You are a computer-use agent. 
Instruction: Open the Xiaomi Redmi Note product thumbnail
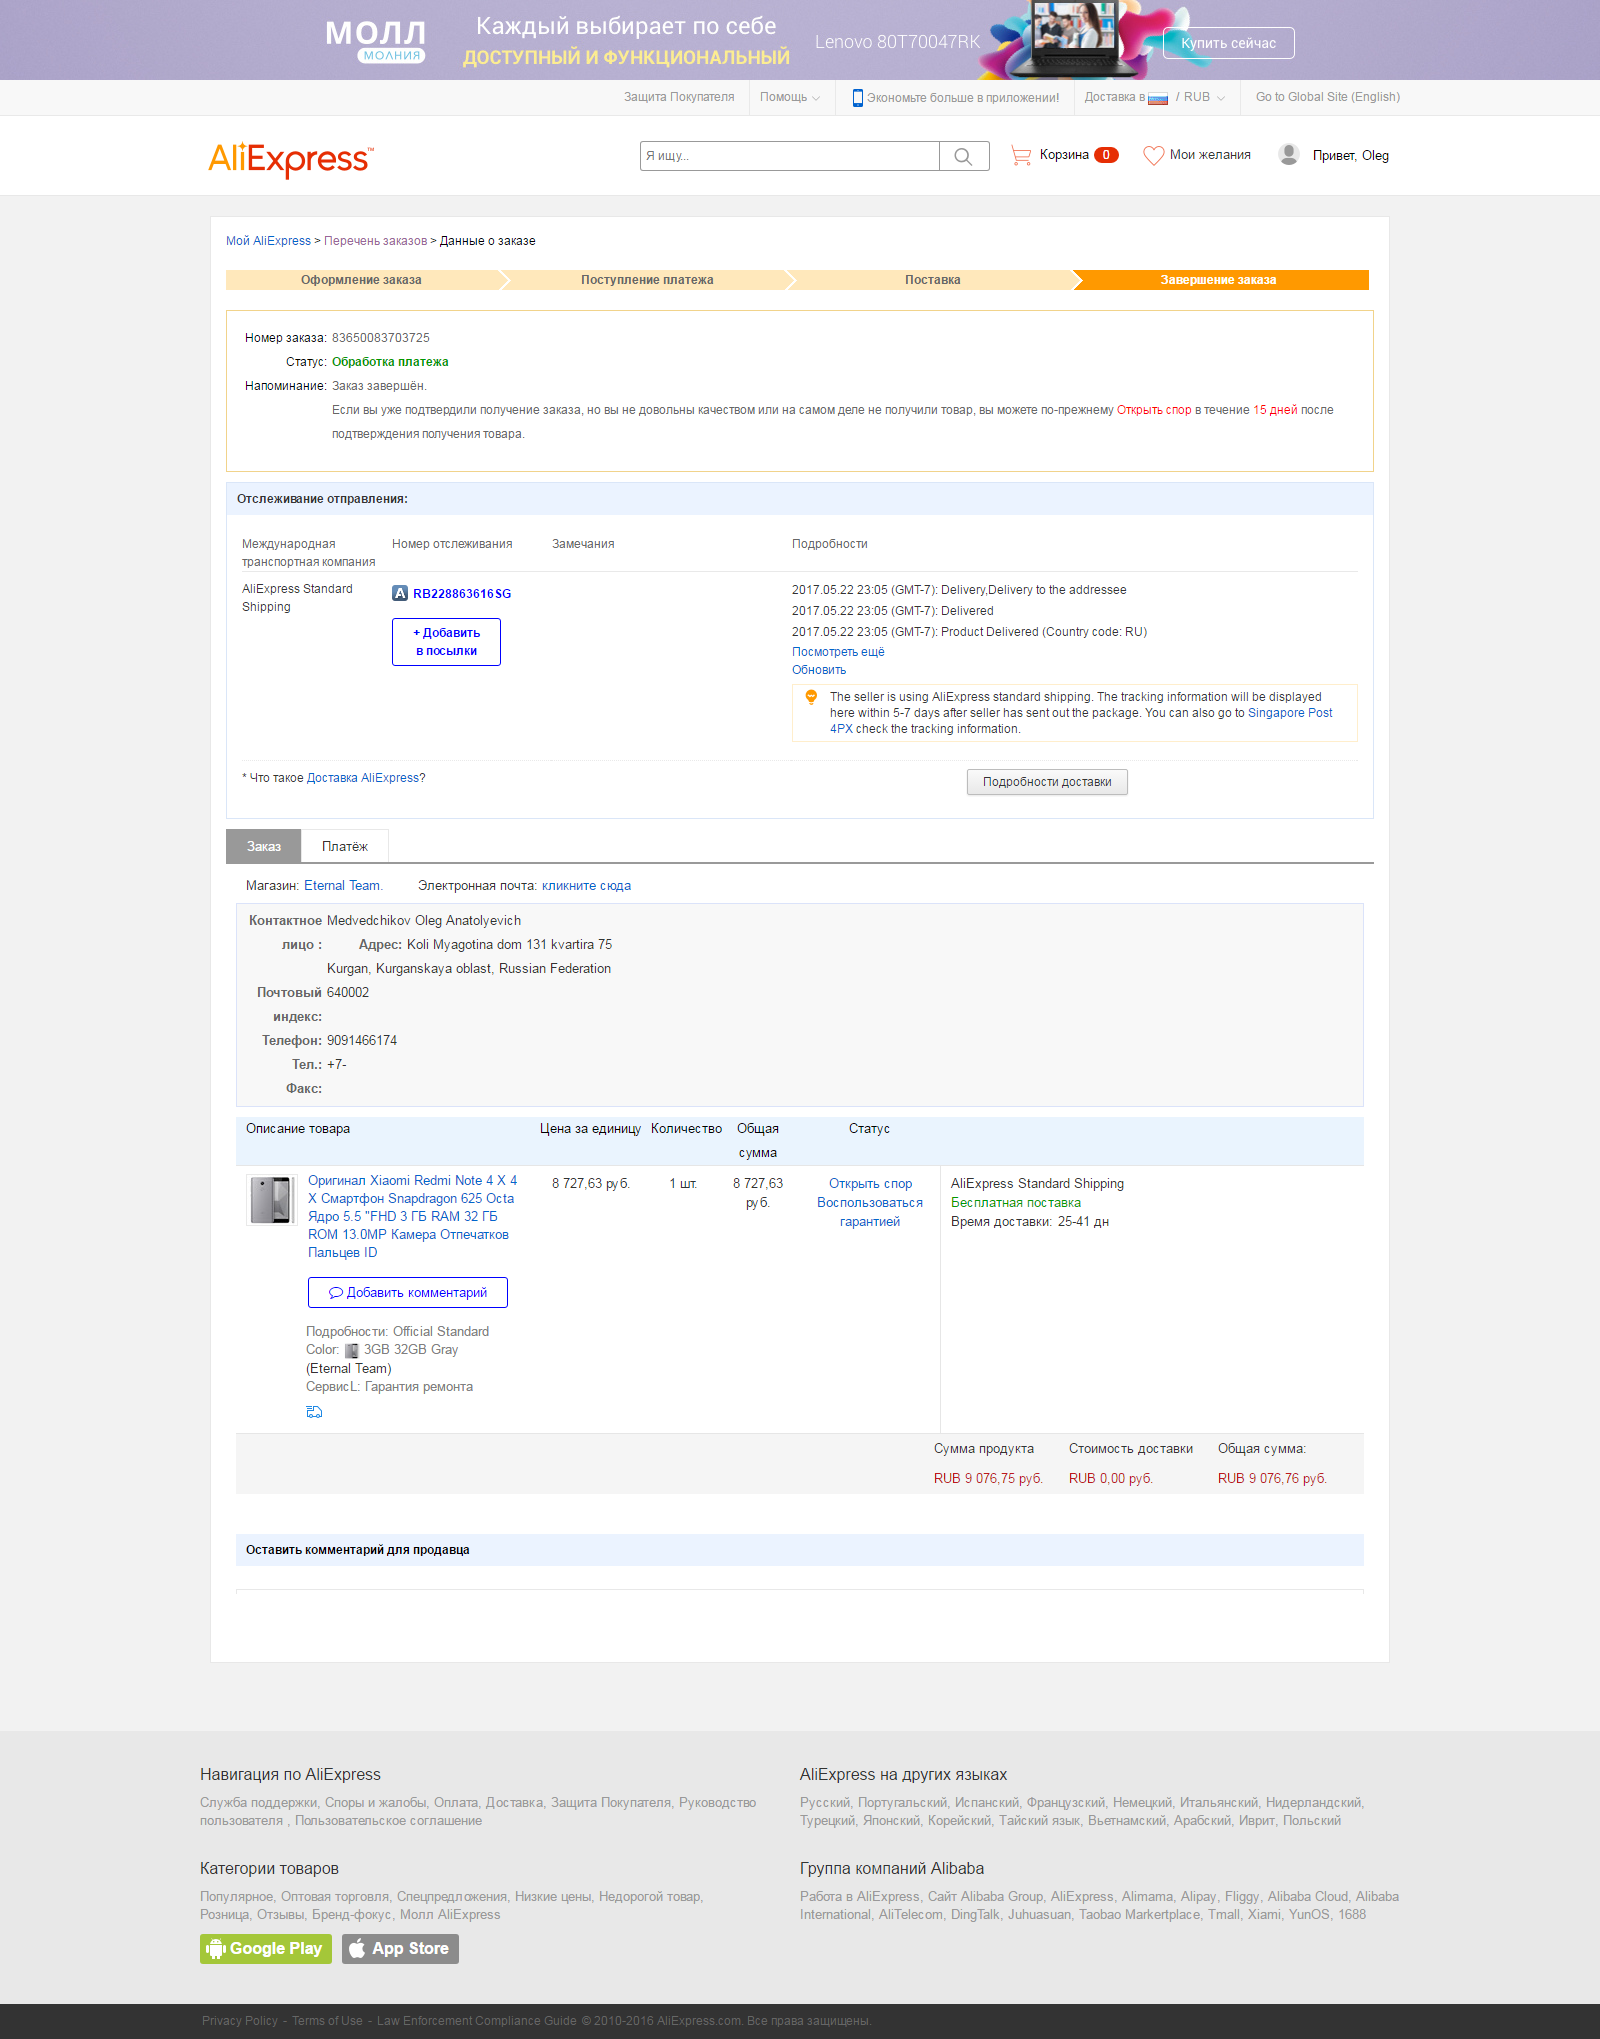pyautogui.click(x=271, y=1200)
